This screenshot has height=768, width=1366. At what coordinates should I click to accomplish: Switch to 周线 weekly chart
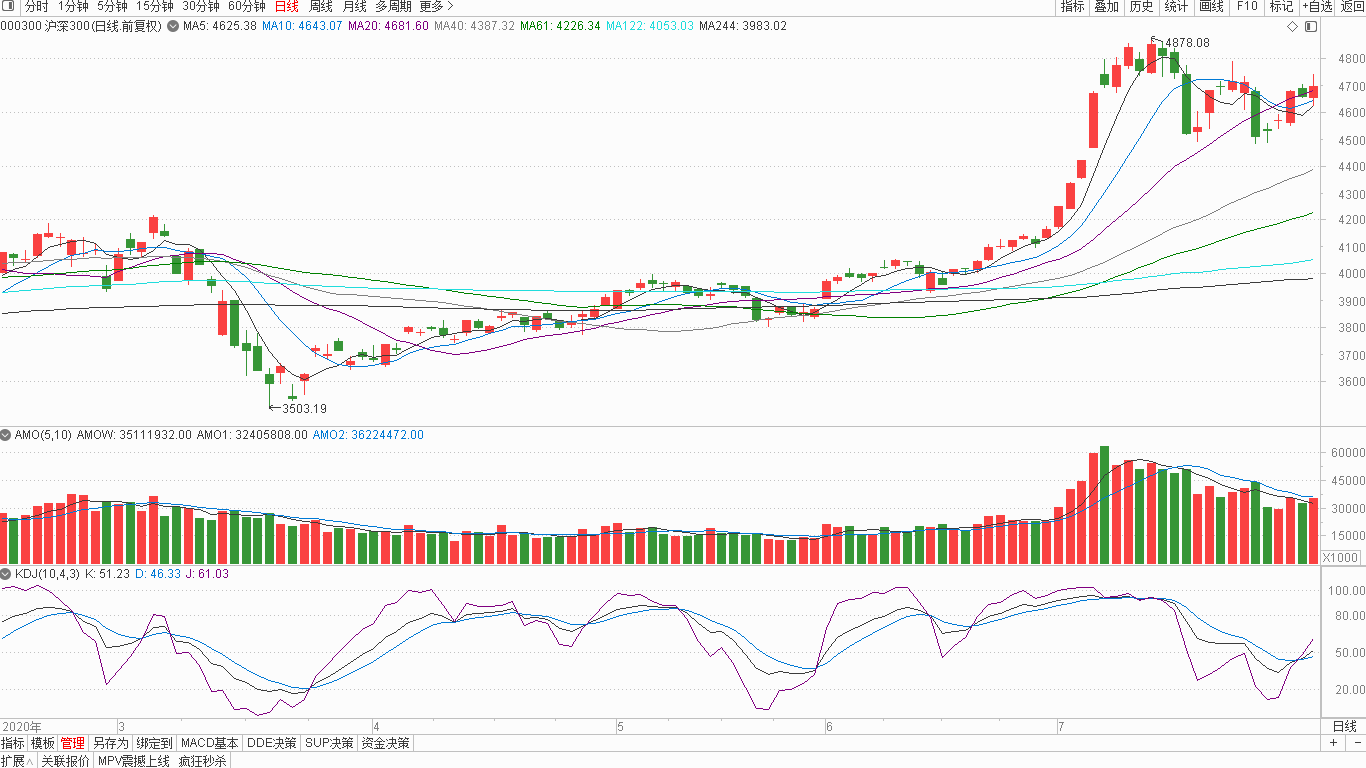point(320,6)
